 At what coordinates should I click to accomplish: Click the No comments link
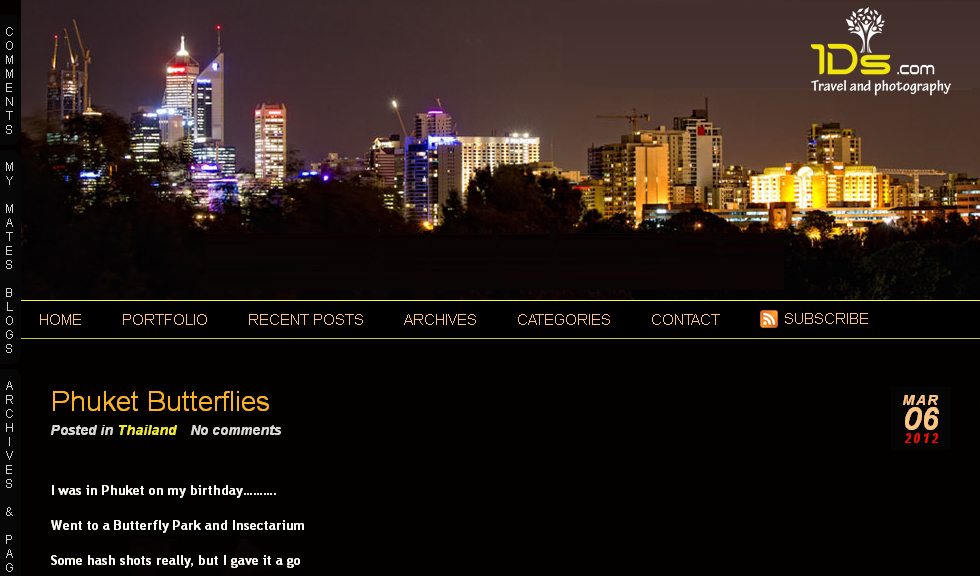(236, 430)
